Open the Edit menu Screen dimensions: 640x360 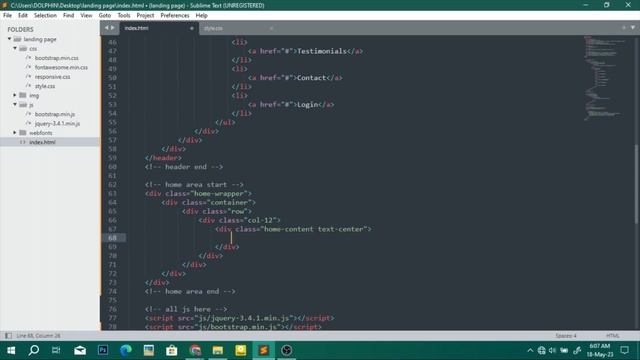click(23, 16)
